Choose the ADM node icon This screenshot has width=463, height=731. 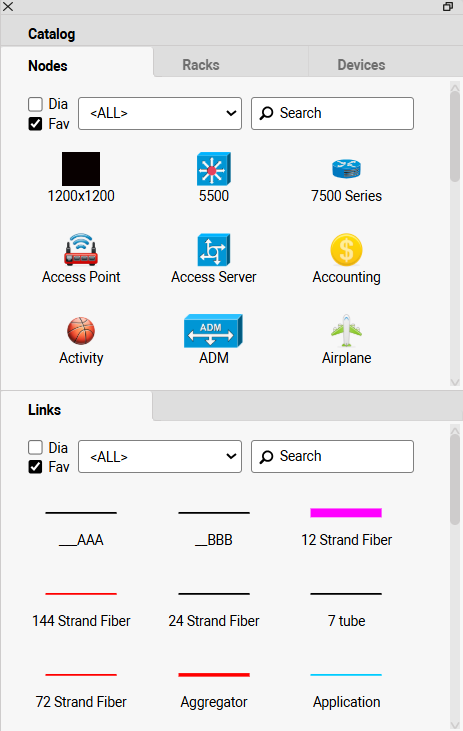(214, 331)
